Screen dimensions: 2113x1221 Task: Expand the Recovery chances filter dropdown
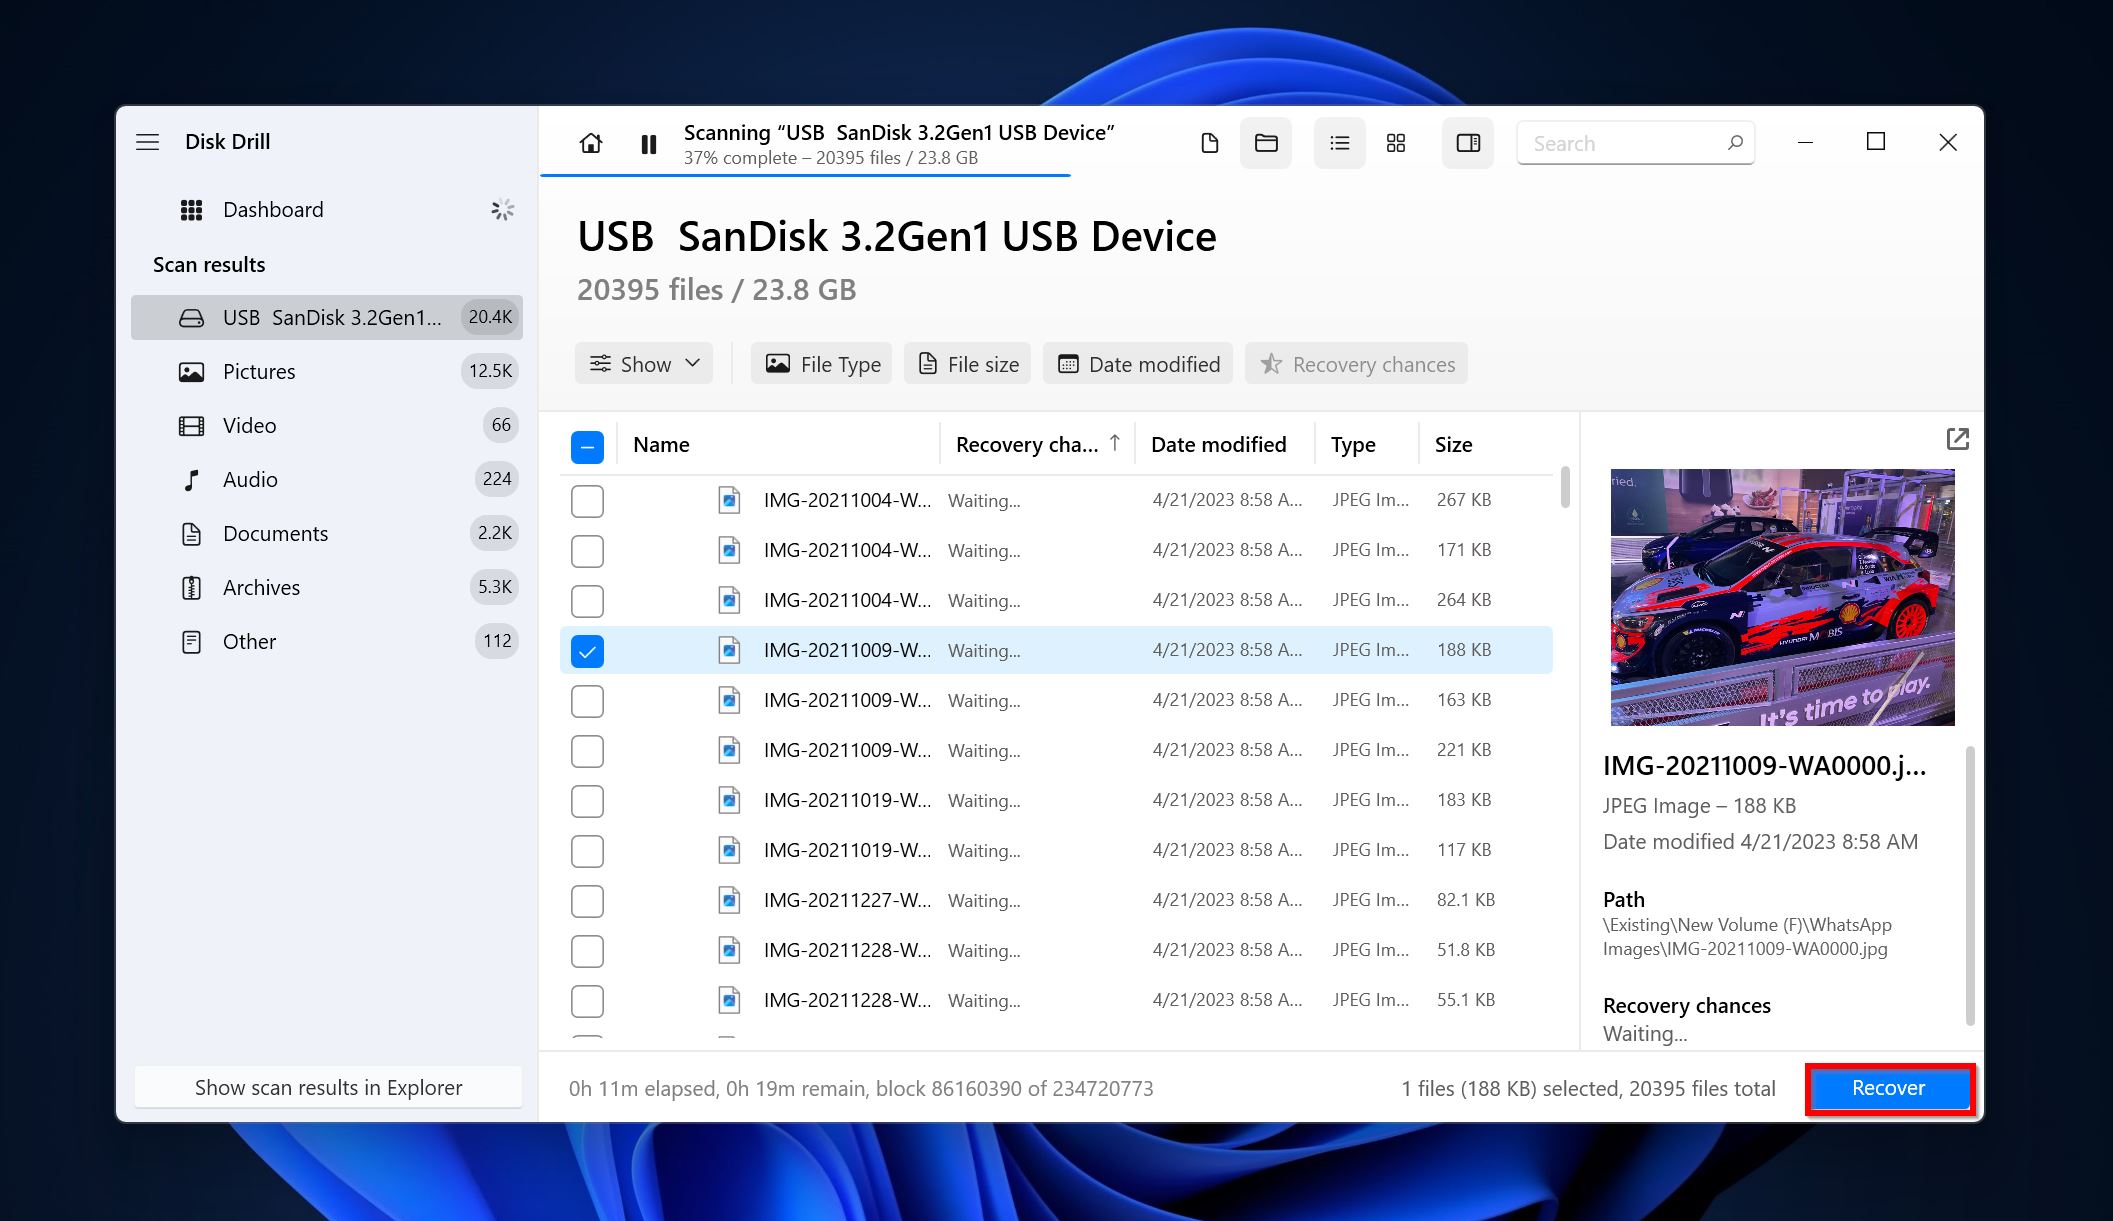[1357, 365]
